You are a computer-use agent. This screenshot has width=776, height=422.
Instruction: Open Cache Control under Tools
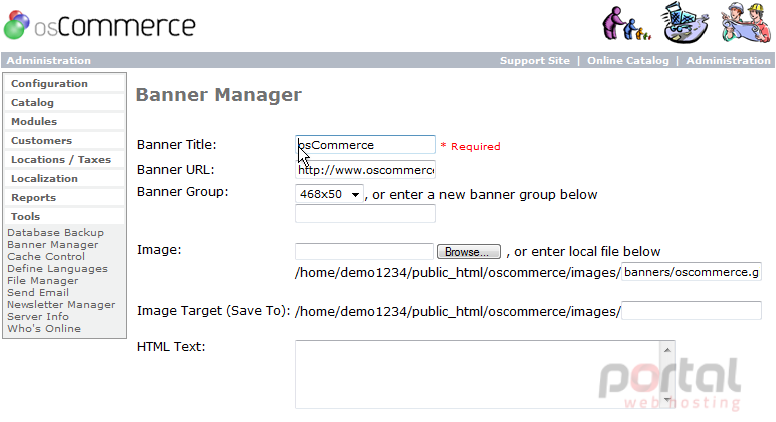46,256
